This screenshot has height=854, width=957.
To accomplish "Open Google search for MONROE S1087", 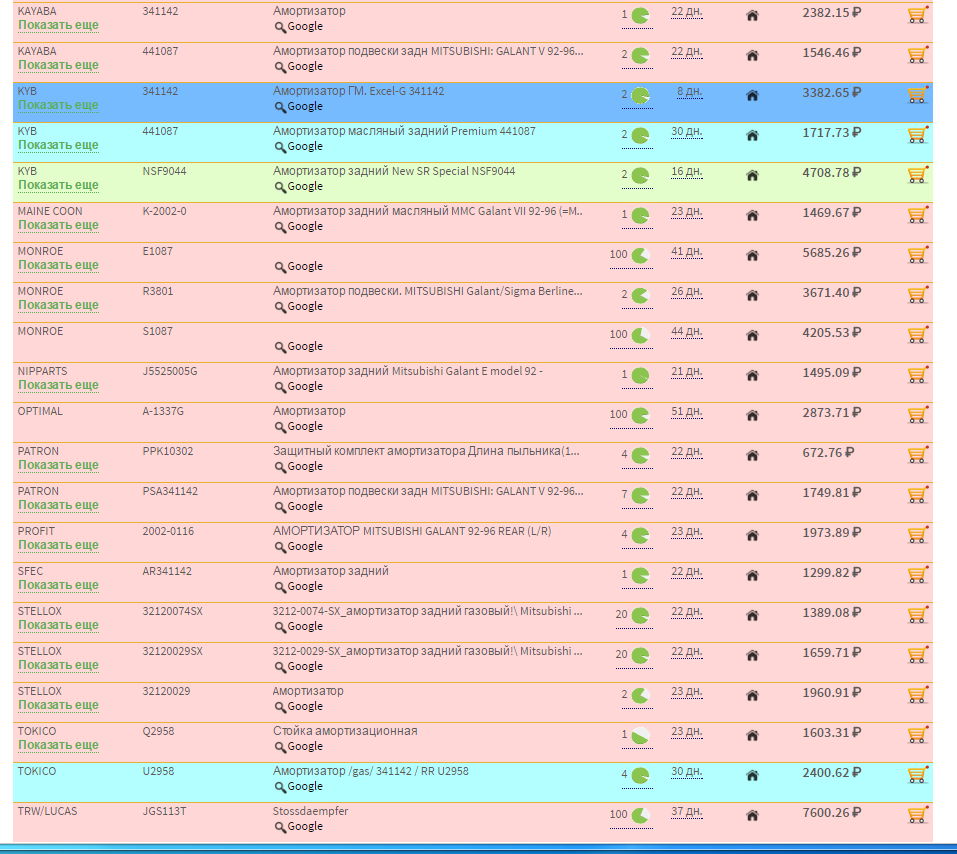I will (x=299, y=347).
